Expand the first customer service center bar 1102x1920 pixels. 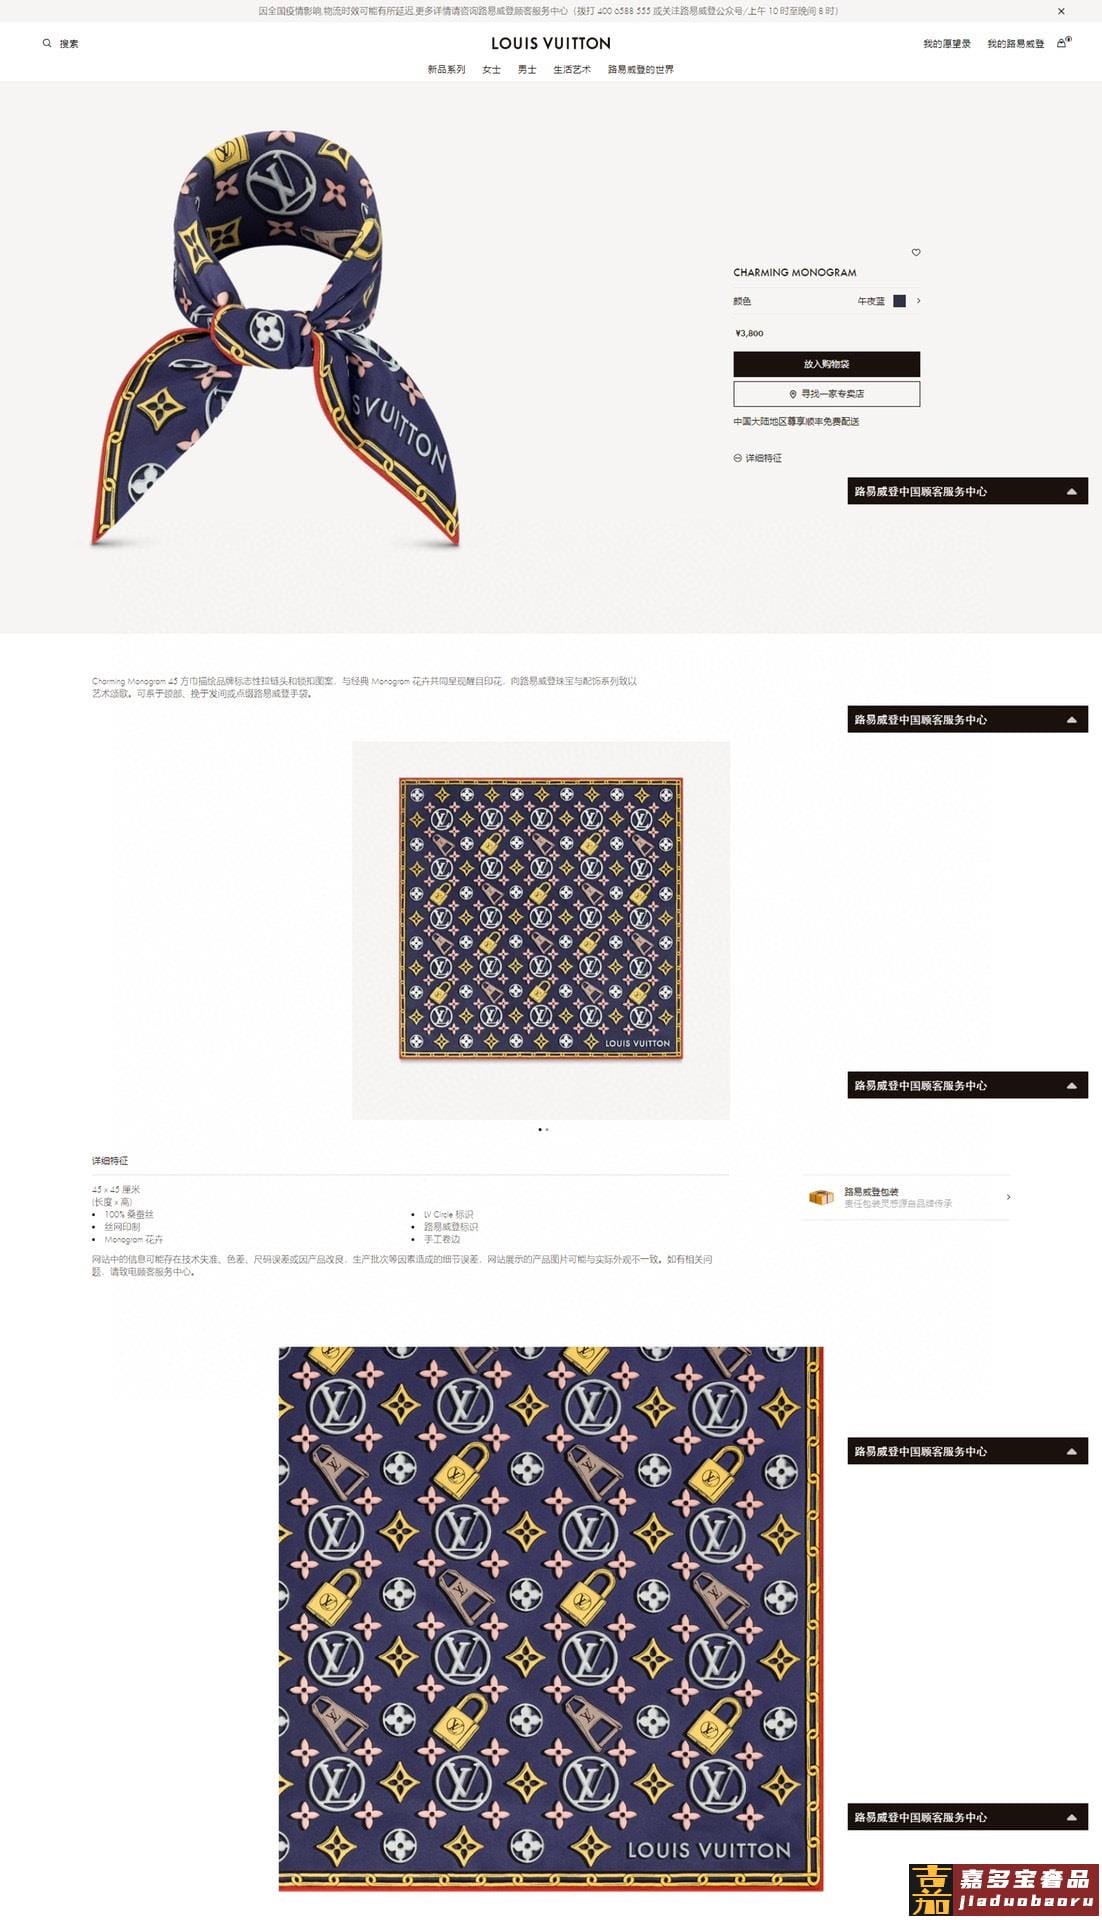(x=967, y=491)
